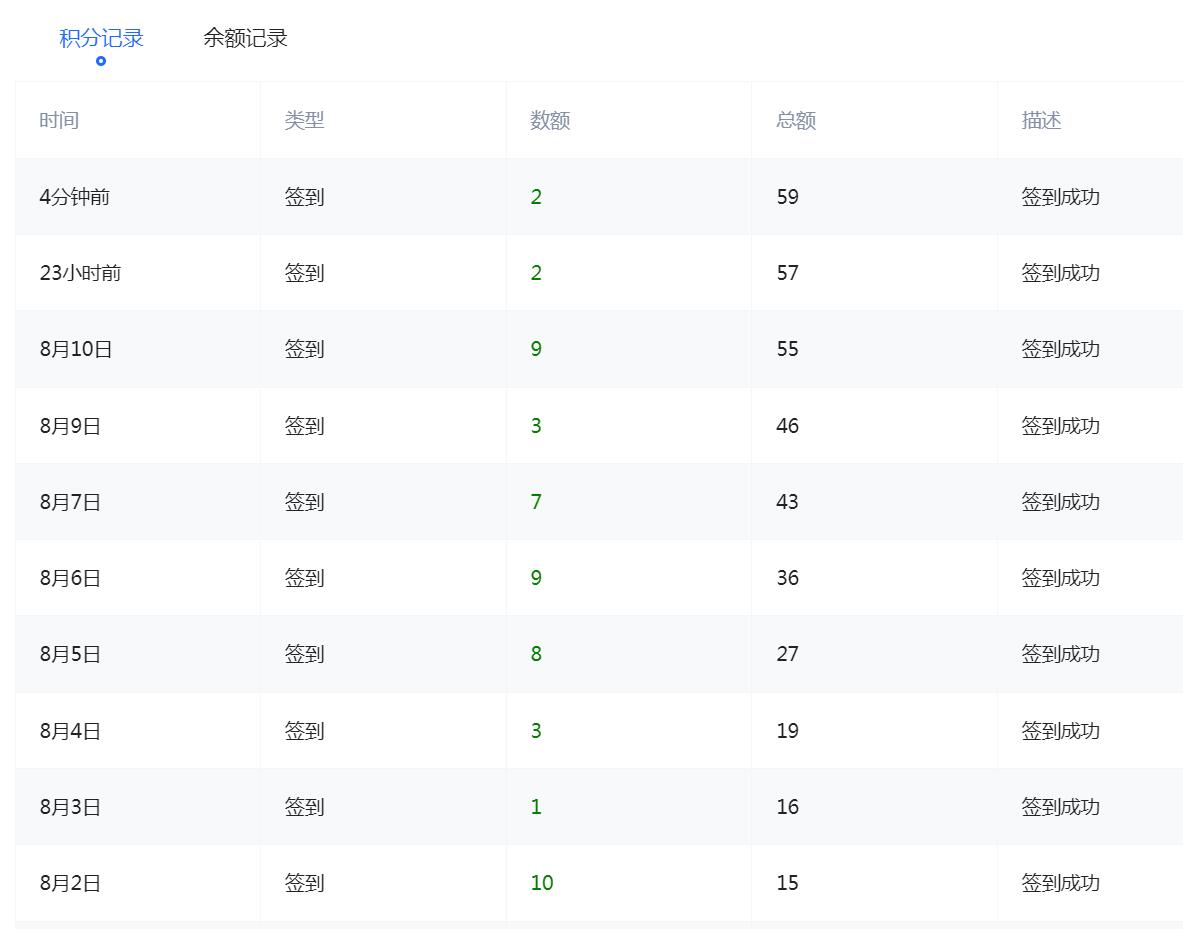
Task: Select the 时间 column header
Action: [59, 120]
